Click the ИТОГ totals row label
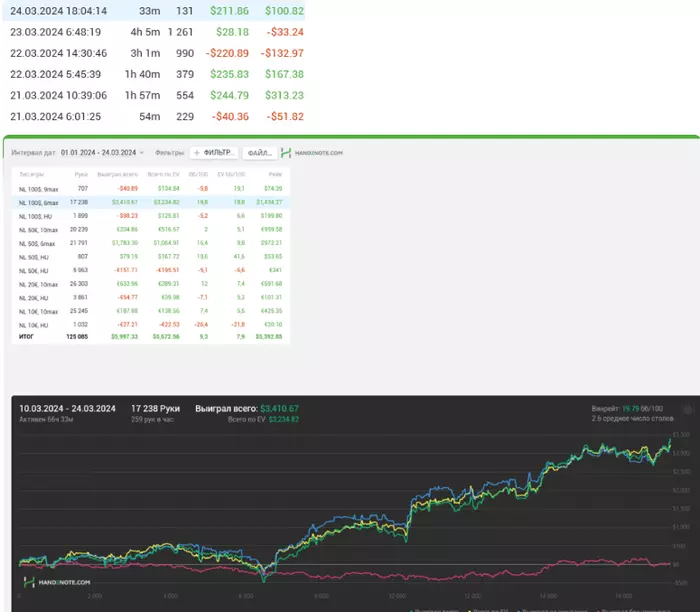The height and width of the screenshot is (612, 700). click(26, 337)
